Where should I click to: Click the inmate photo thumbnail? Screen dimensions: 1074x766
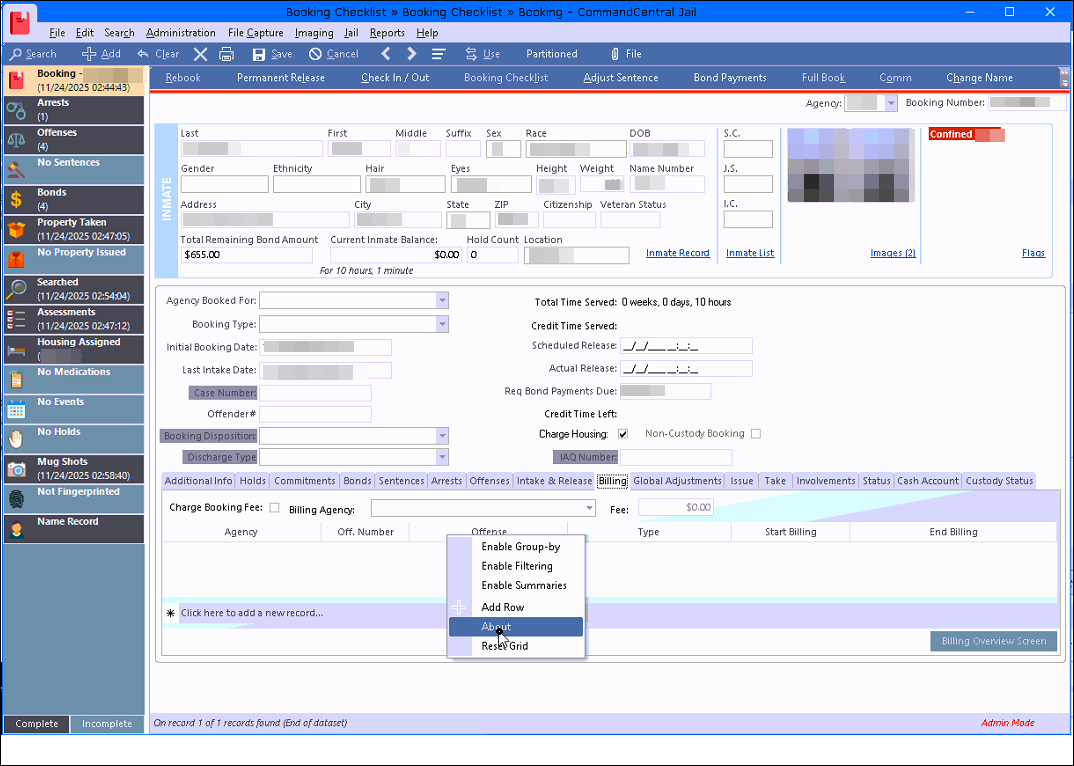pyautogui.click(x=851, y=165)
